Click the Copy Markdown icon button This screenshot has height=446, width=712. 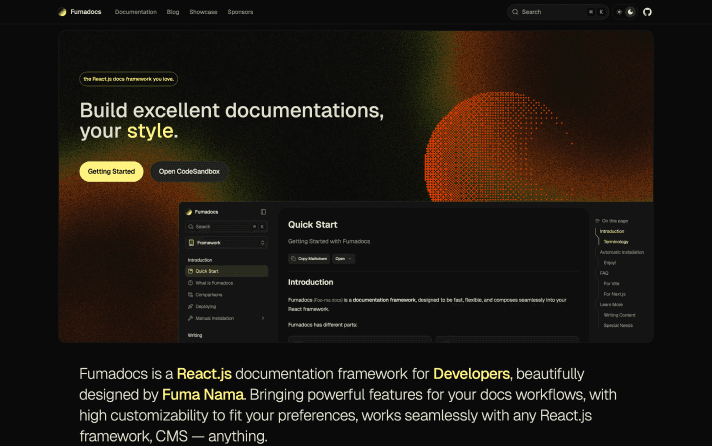309,258
